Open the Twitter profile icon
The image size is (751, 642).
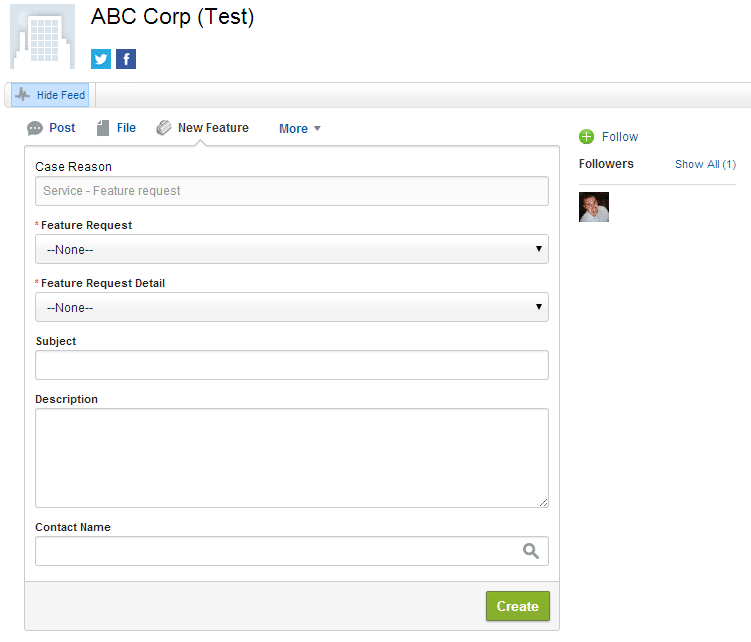pyautogui.click(x=101, y=59)
